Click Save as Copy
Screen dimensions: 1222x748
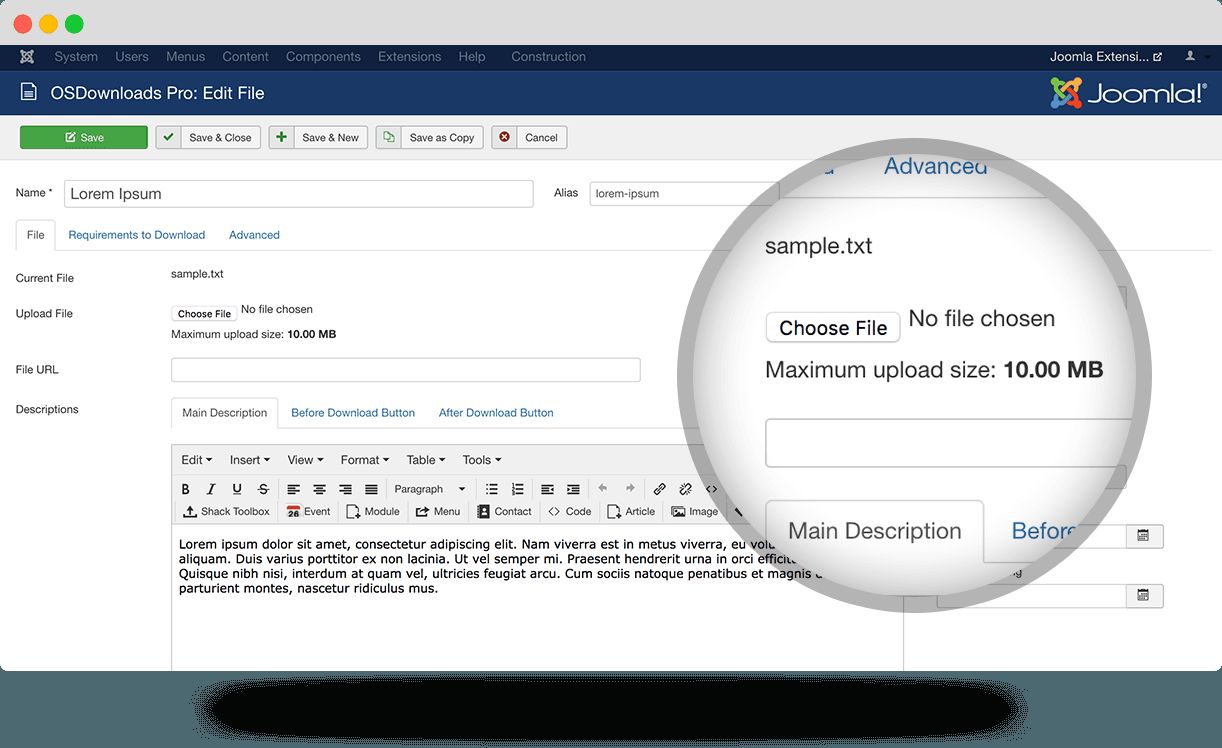430,137
